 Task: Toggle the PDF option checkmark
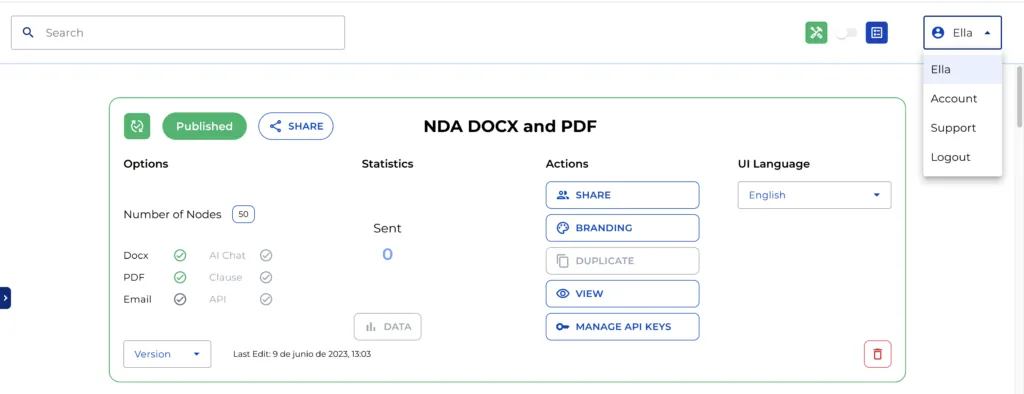click(180, 277)
